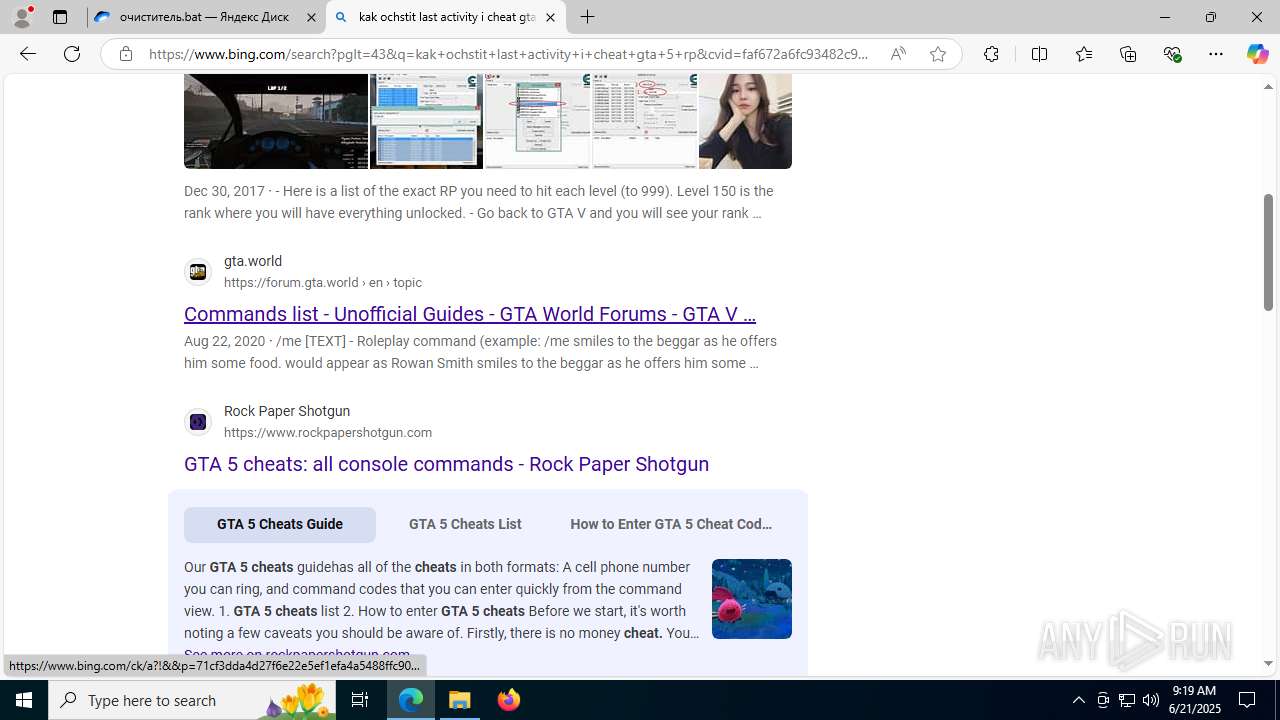The height and width of the screenshot is (720, 1280).
Task: Click the Dec 30, 2017 snippet text
Action: click(479, 202)
